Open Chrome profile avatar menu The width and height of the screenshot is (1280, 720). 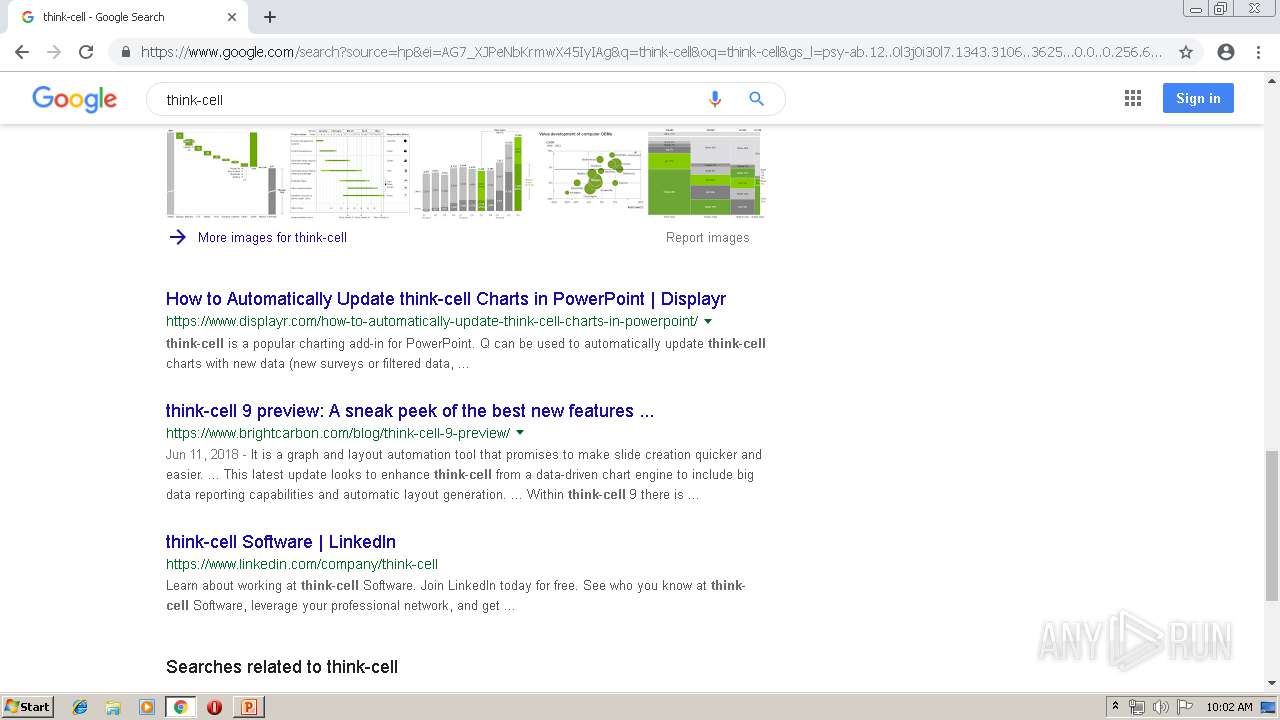click(x=1226, y=52)
